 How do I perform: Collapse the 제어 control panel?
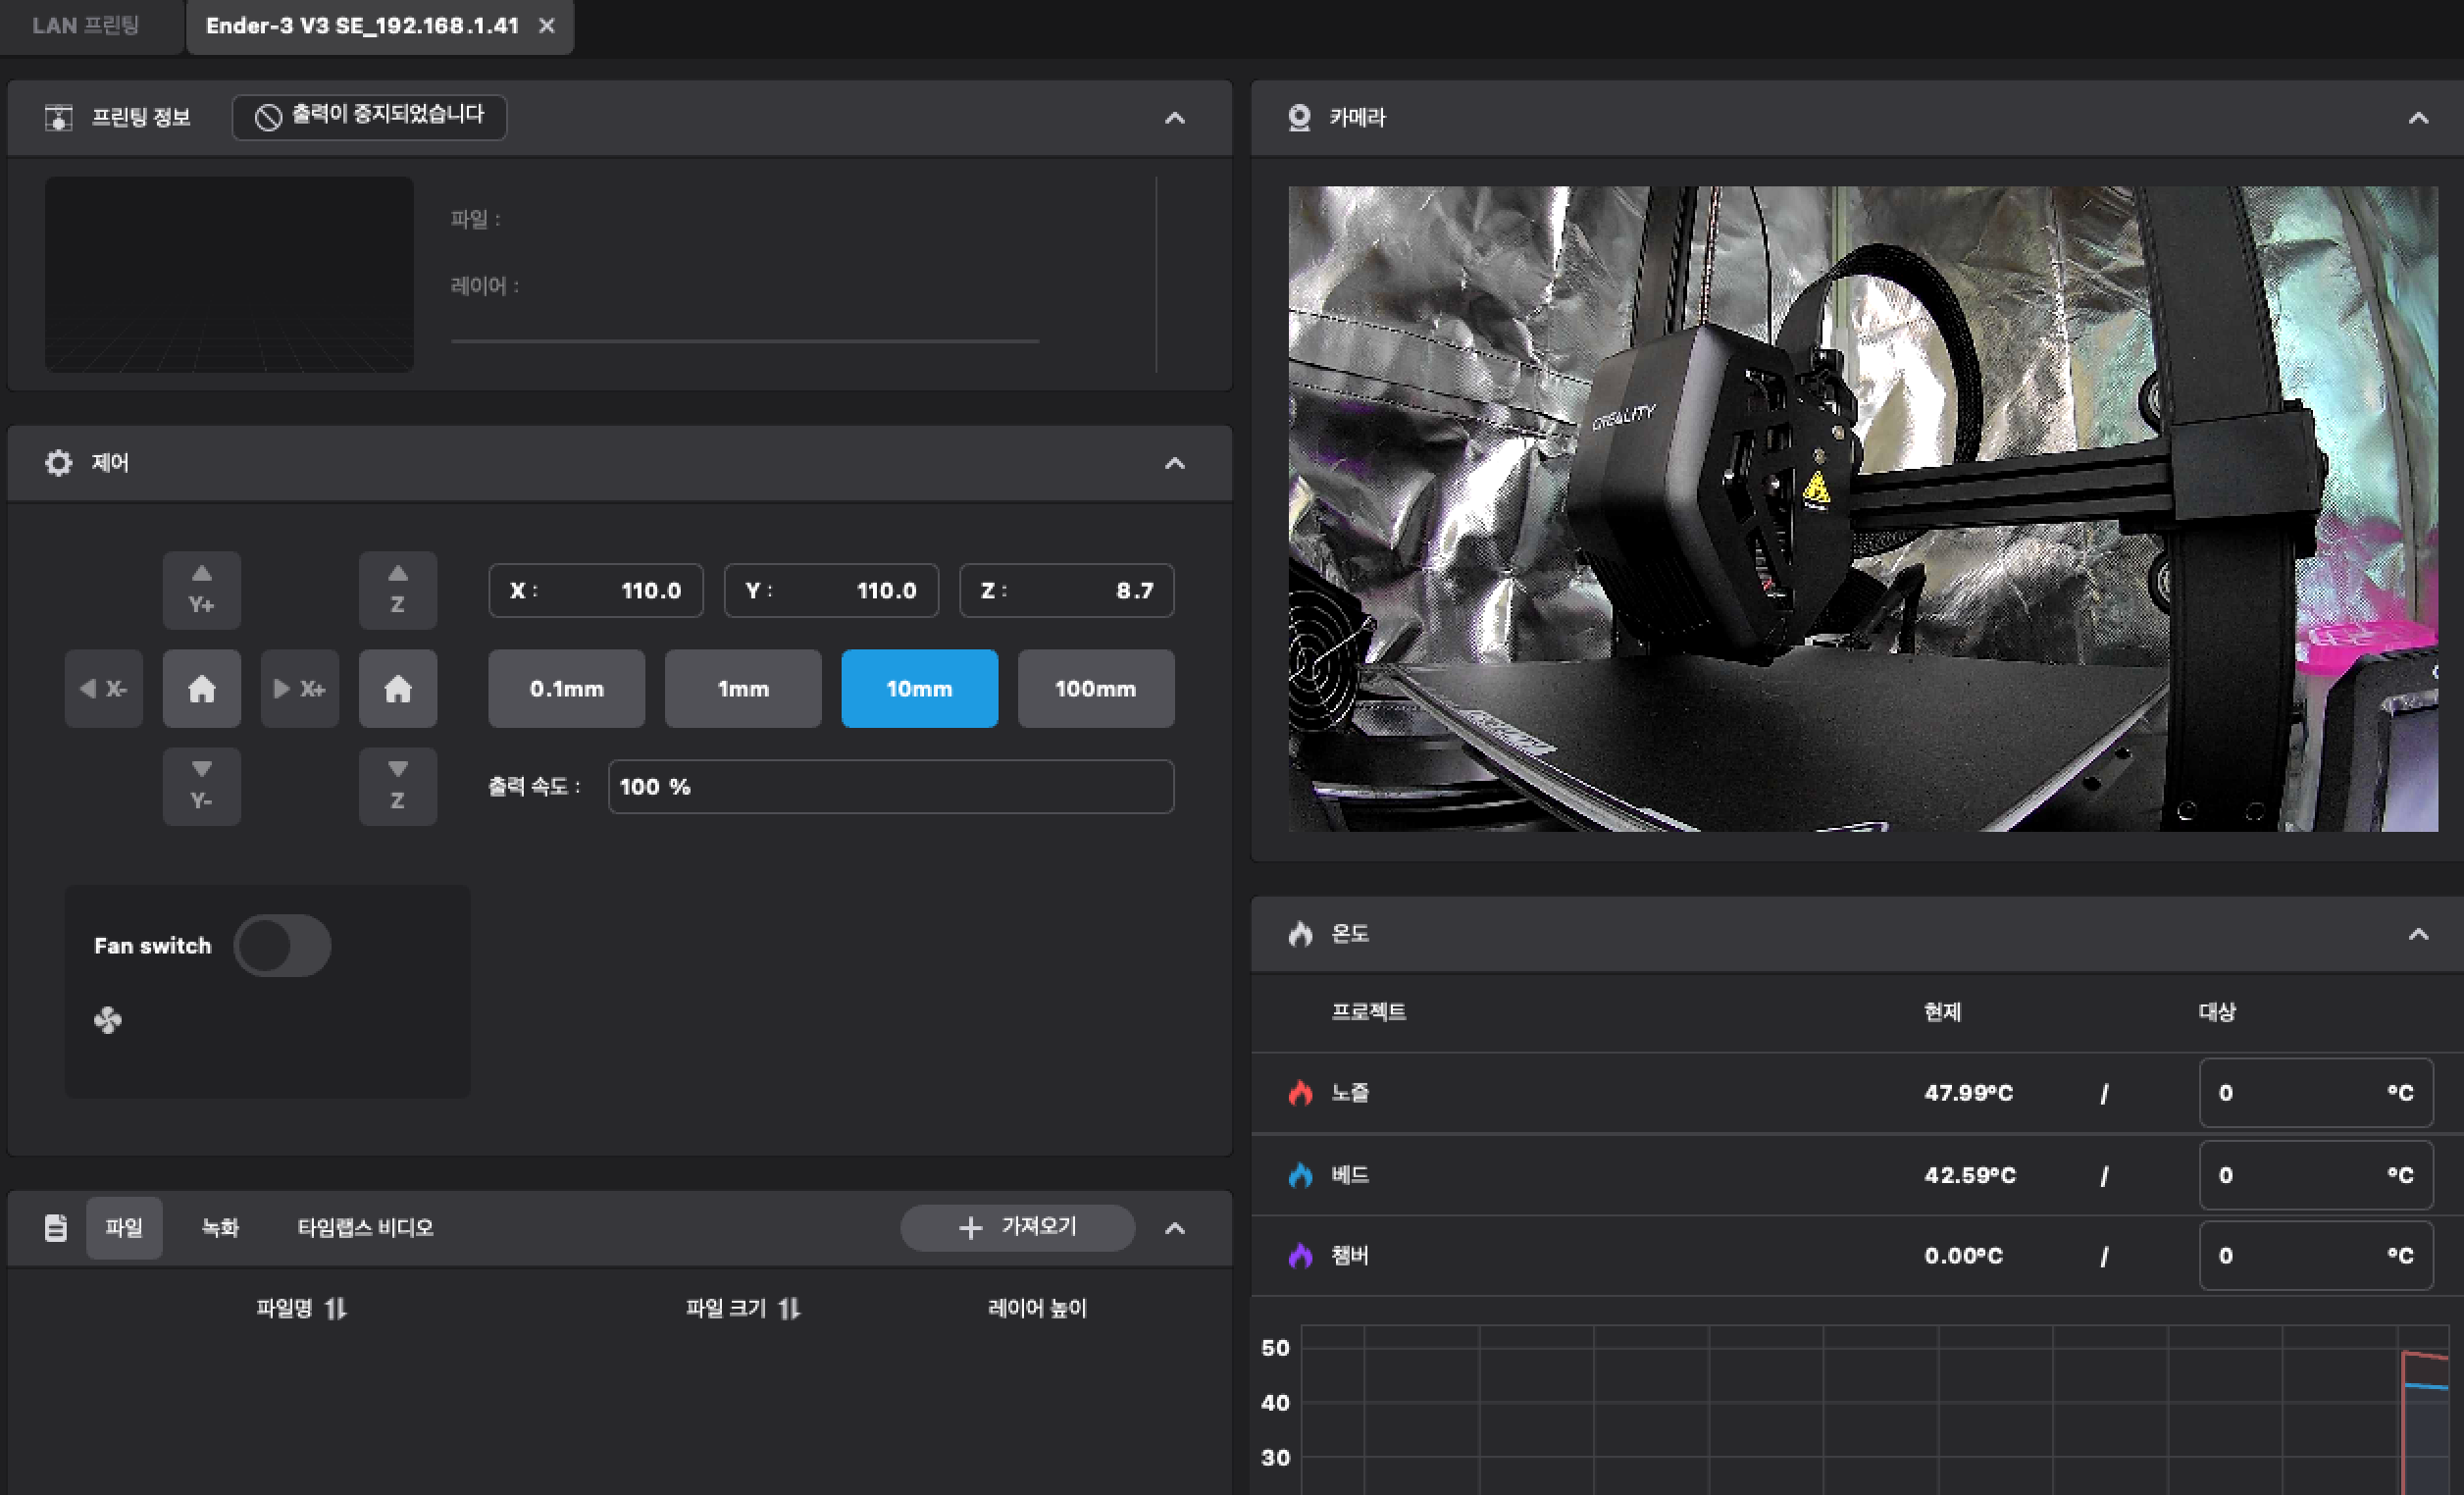point(1175,463)
